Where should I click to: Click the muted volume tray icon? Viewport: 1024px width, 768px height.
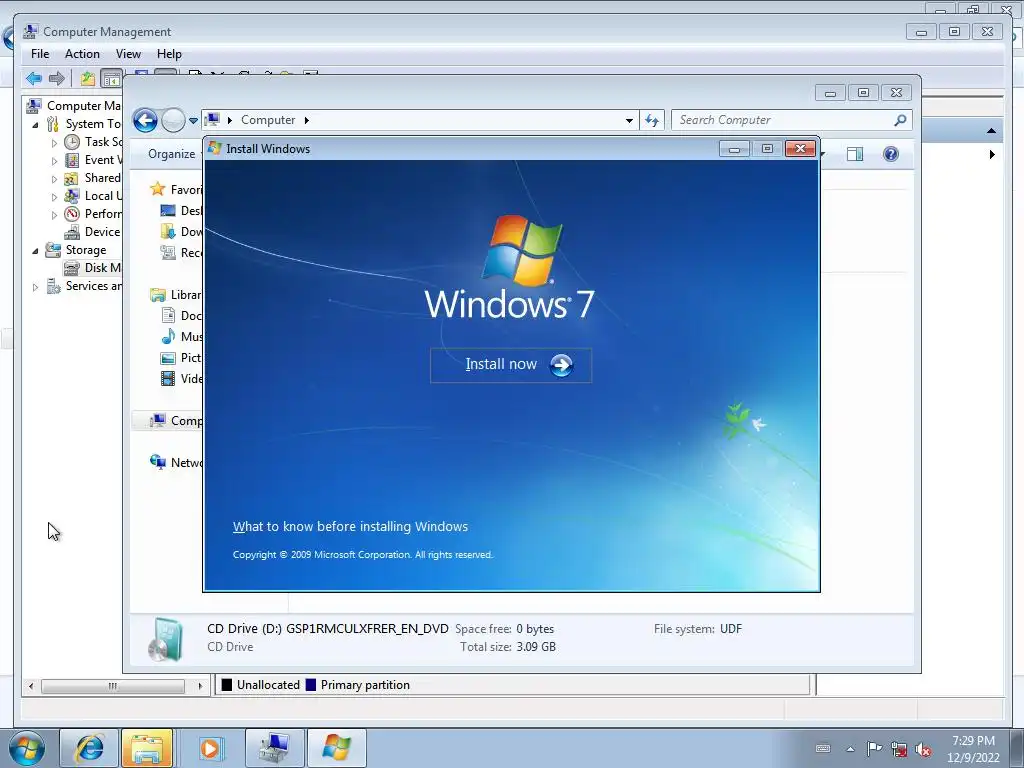(923, 749)
